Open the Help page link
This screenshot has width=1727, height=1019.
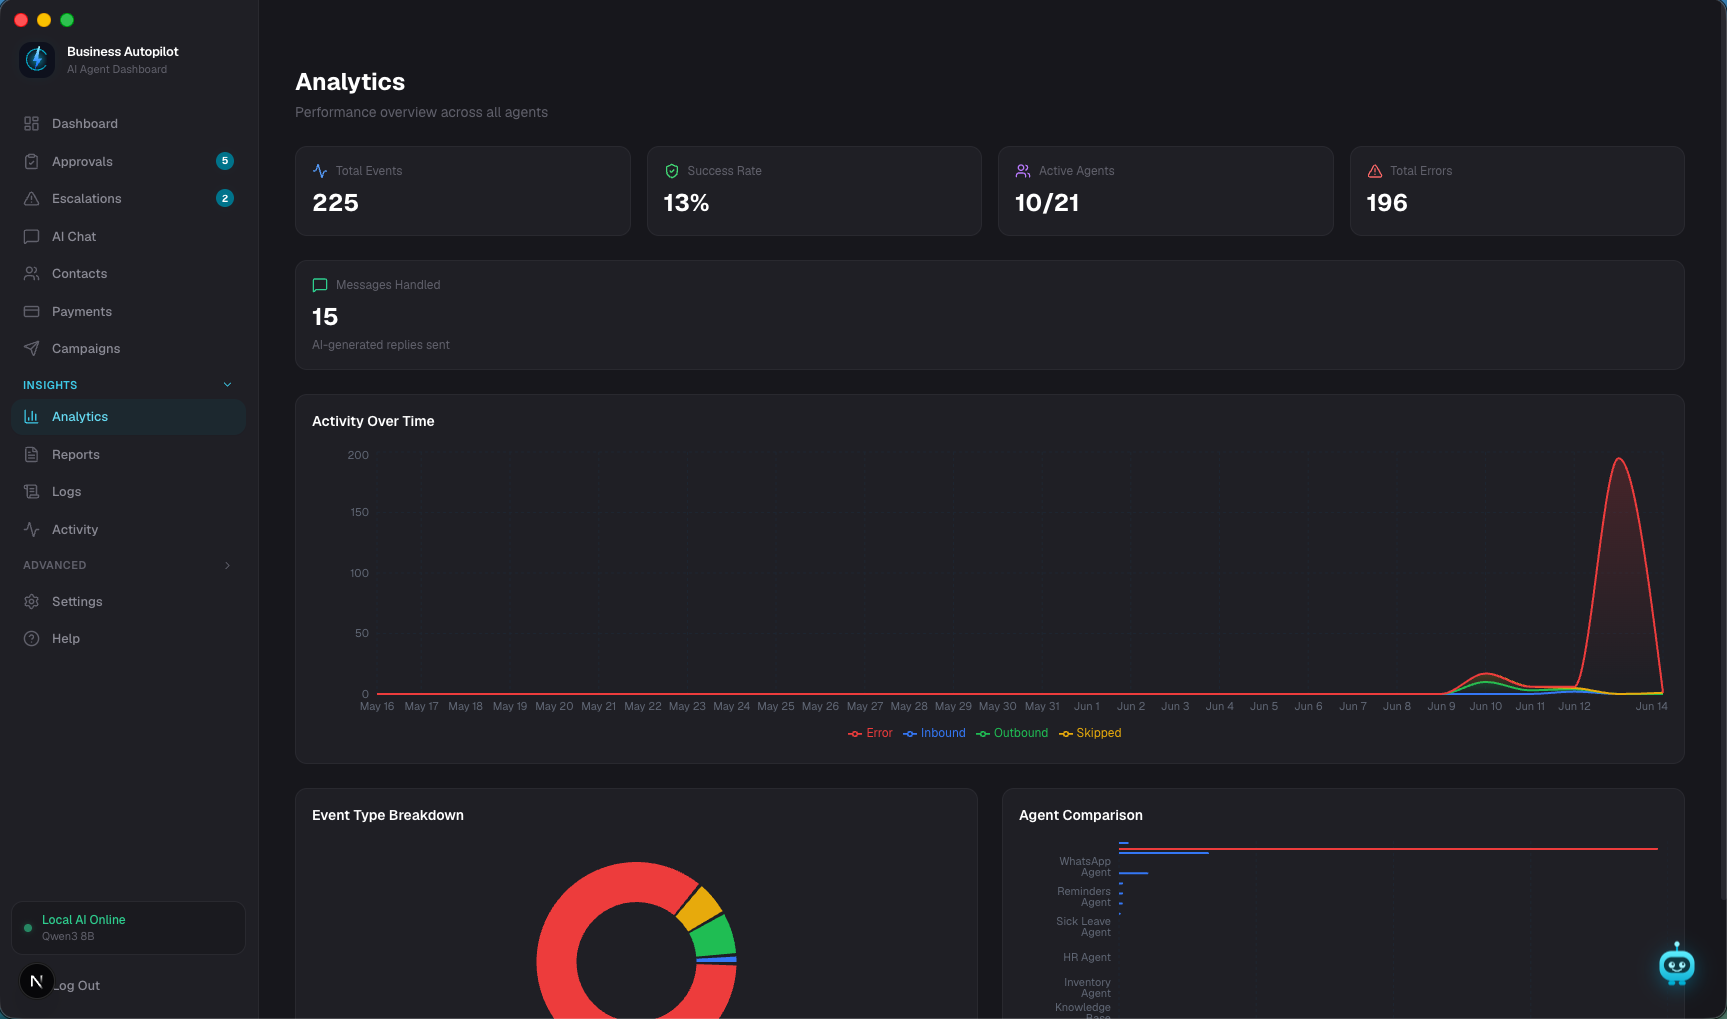[x=128, y=639]
